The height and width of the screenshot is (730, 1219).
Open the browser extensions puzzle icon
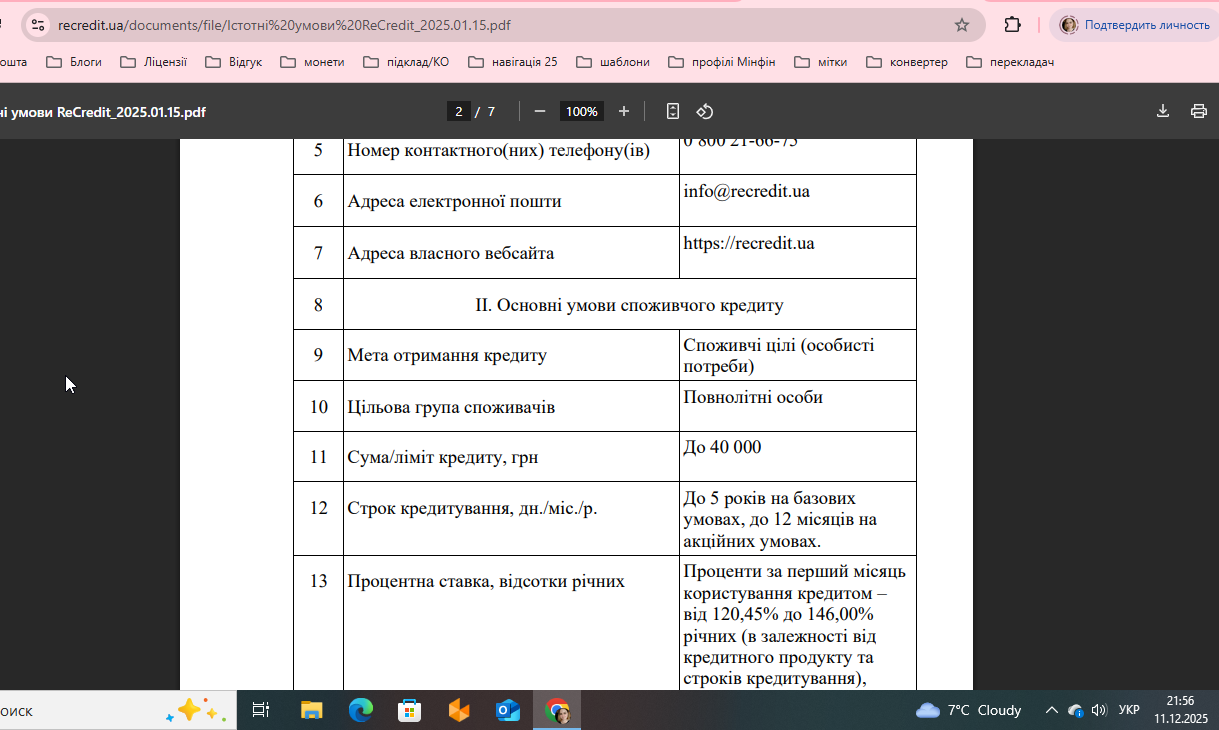coord(1012,25)
